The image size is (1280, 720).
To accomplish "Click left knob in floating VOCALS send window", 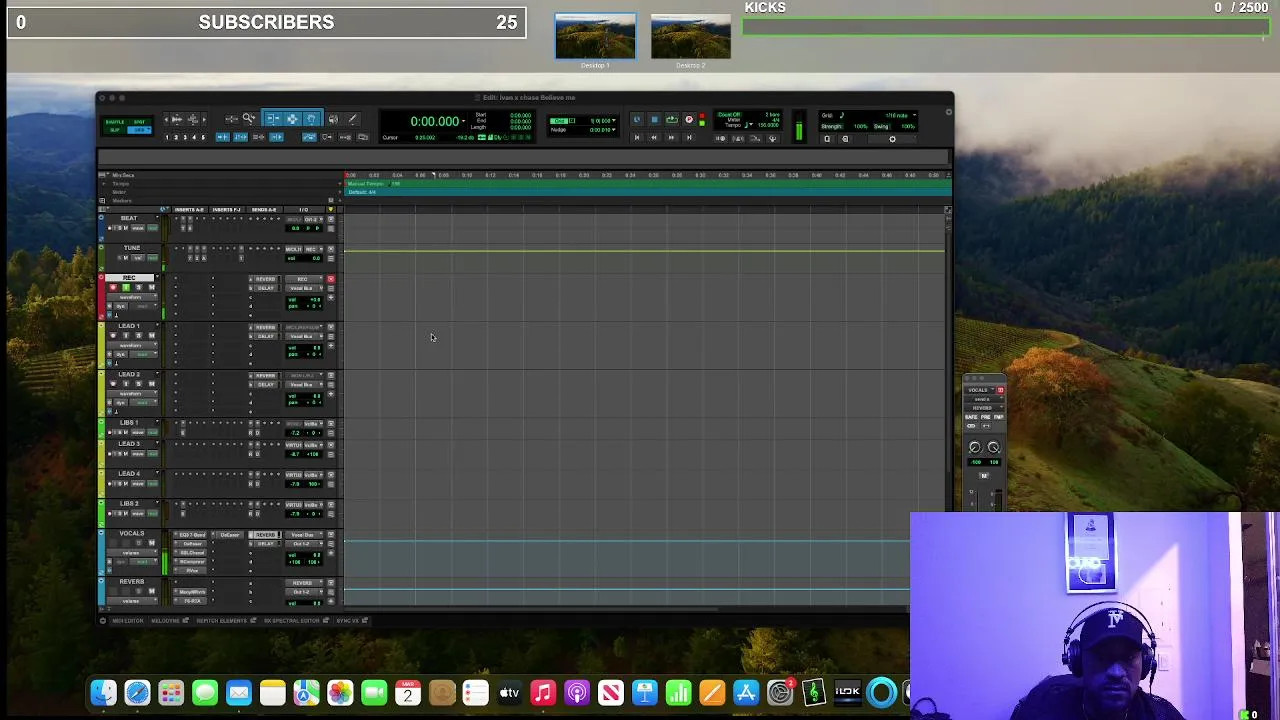I will 974,447.
